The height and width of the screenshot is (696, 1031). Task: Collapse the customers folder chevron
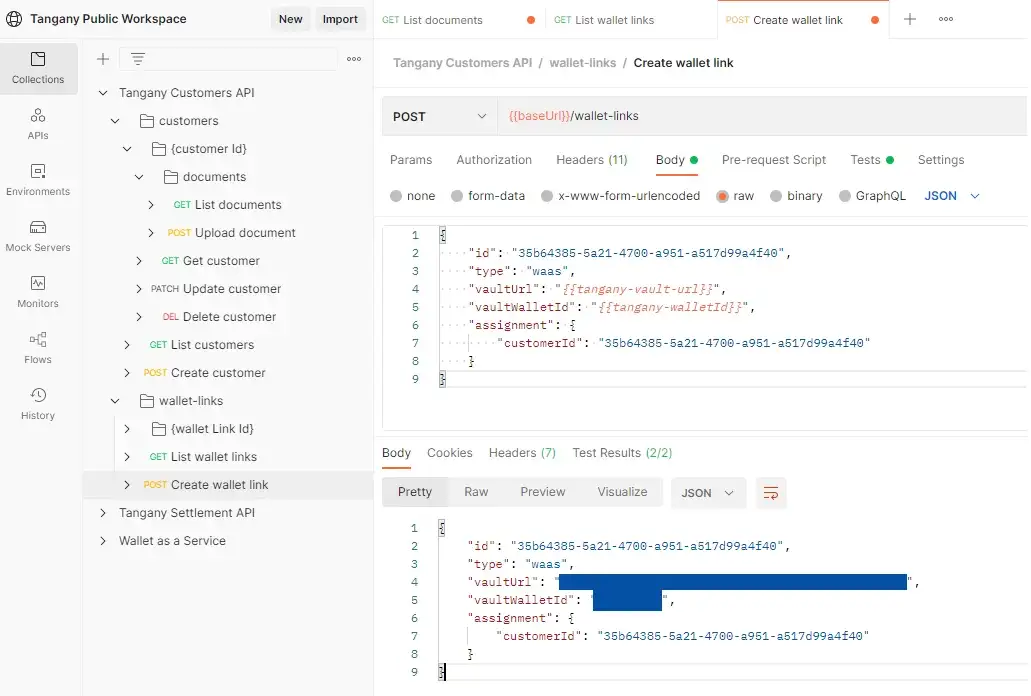(115, 121)
